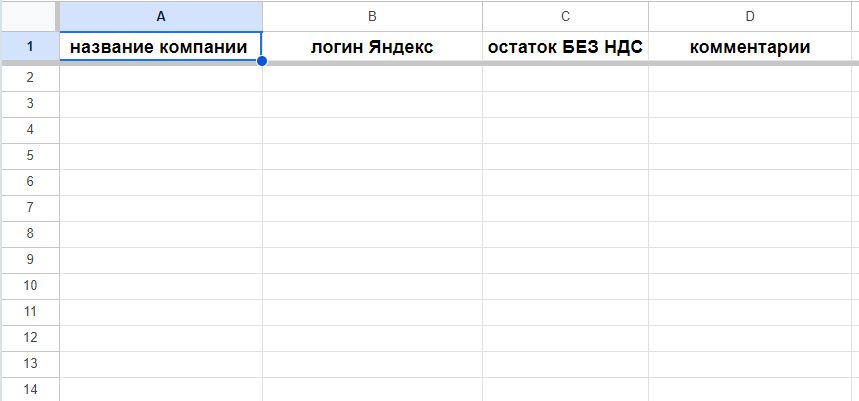This screenshot has height=401, width=859.
Task: Click row 14 header
Action: 29,389
